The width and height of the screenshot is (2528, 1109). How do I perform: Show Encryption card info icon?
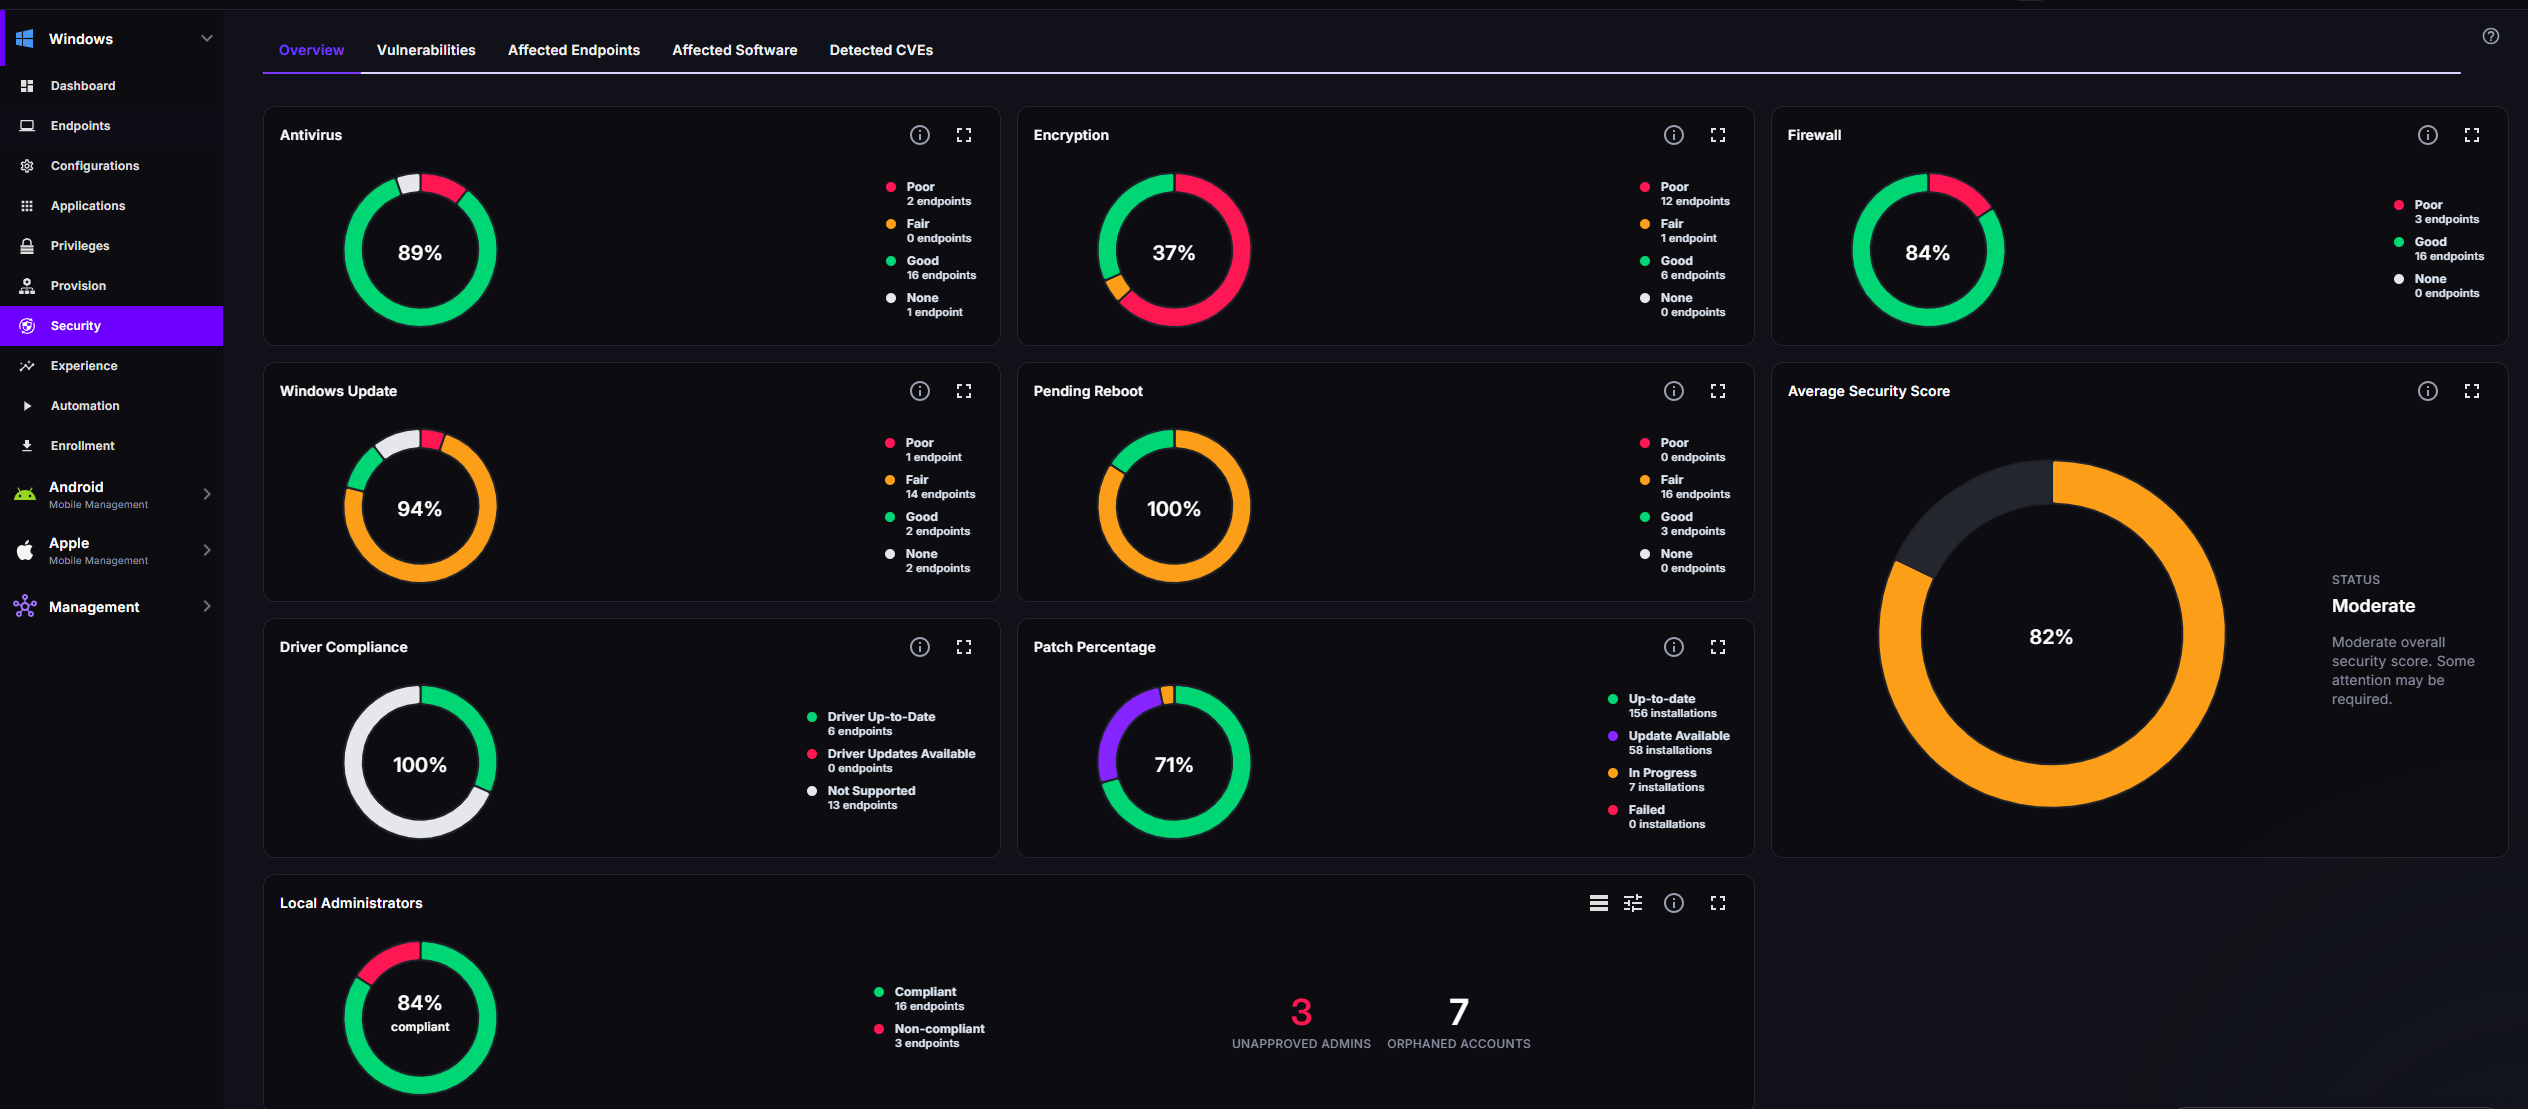pyautogui.click(x=1674, y=135)
